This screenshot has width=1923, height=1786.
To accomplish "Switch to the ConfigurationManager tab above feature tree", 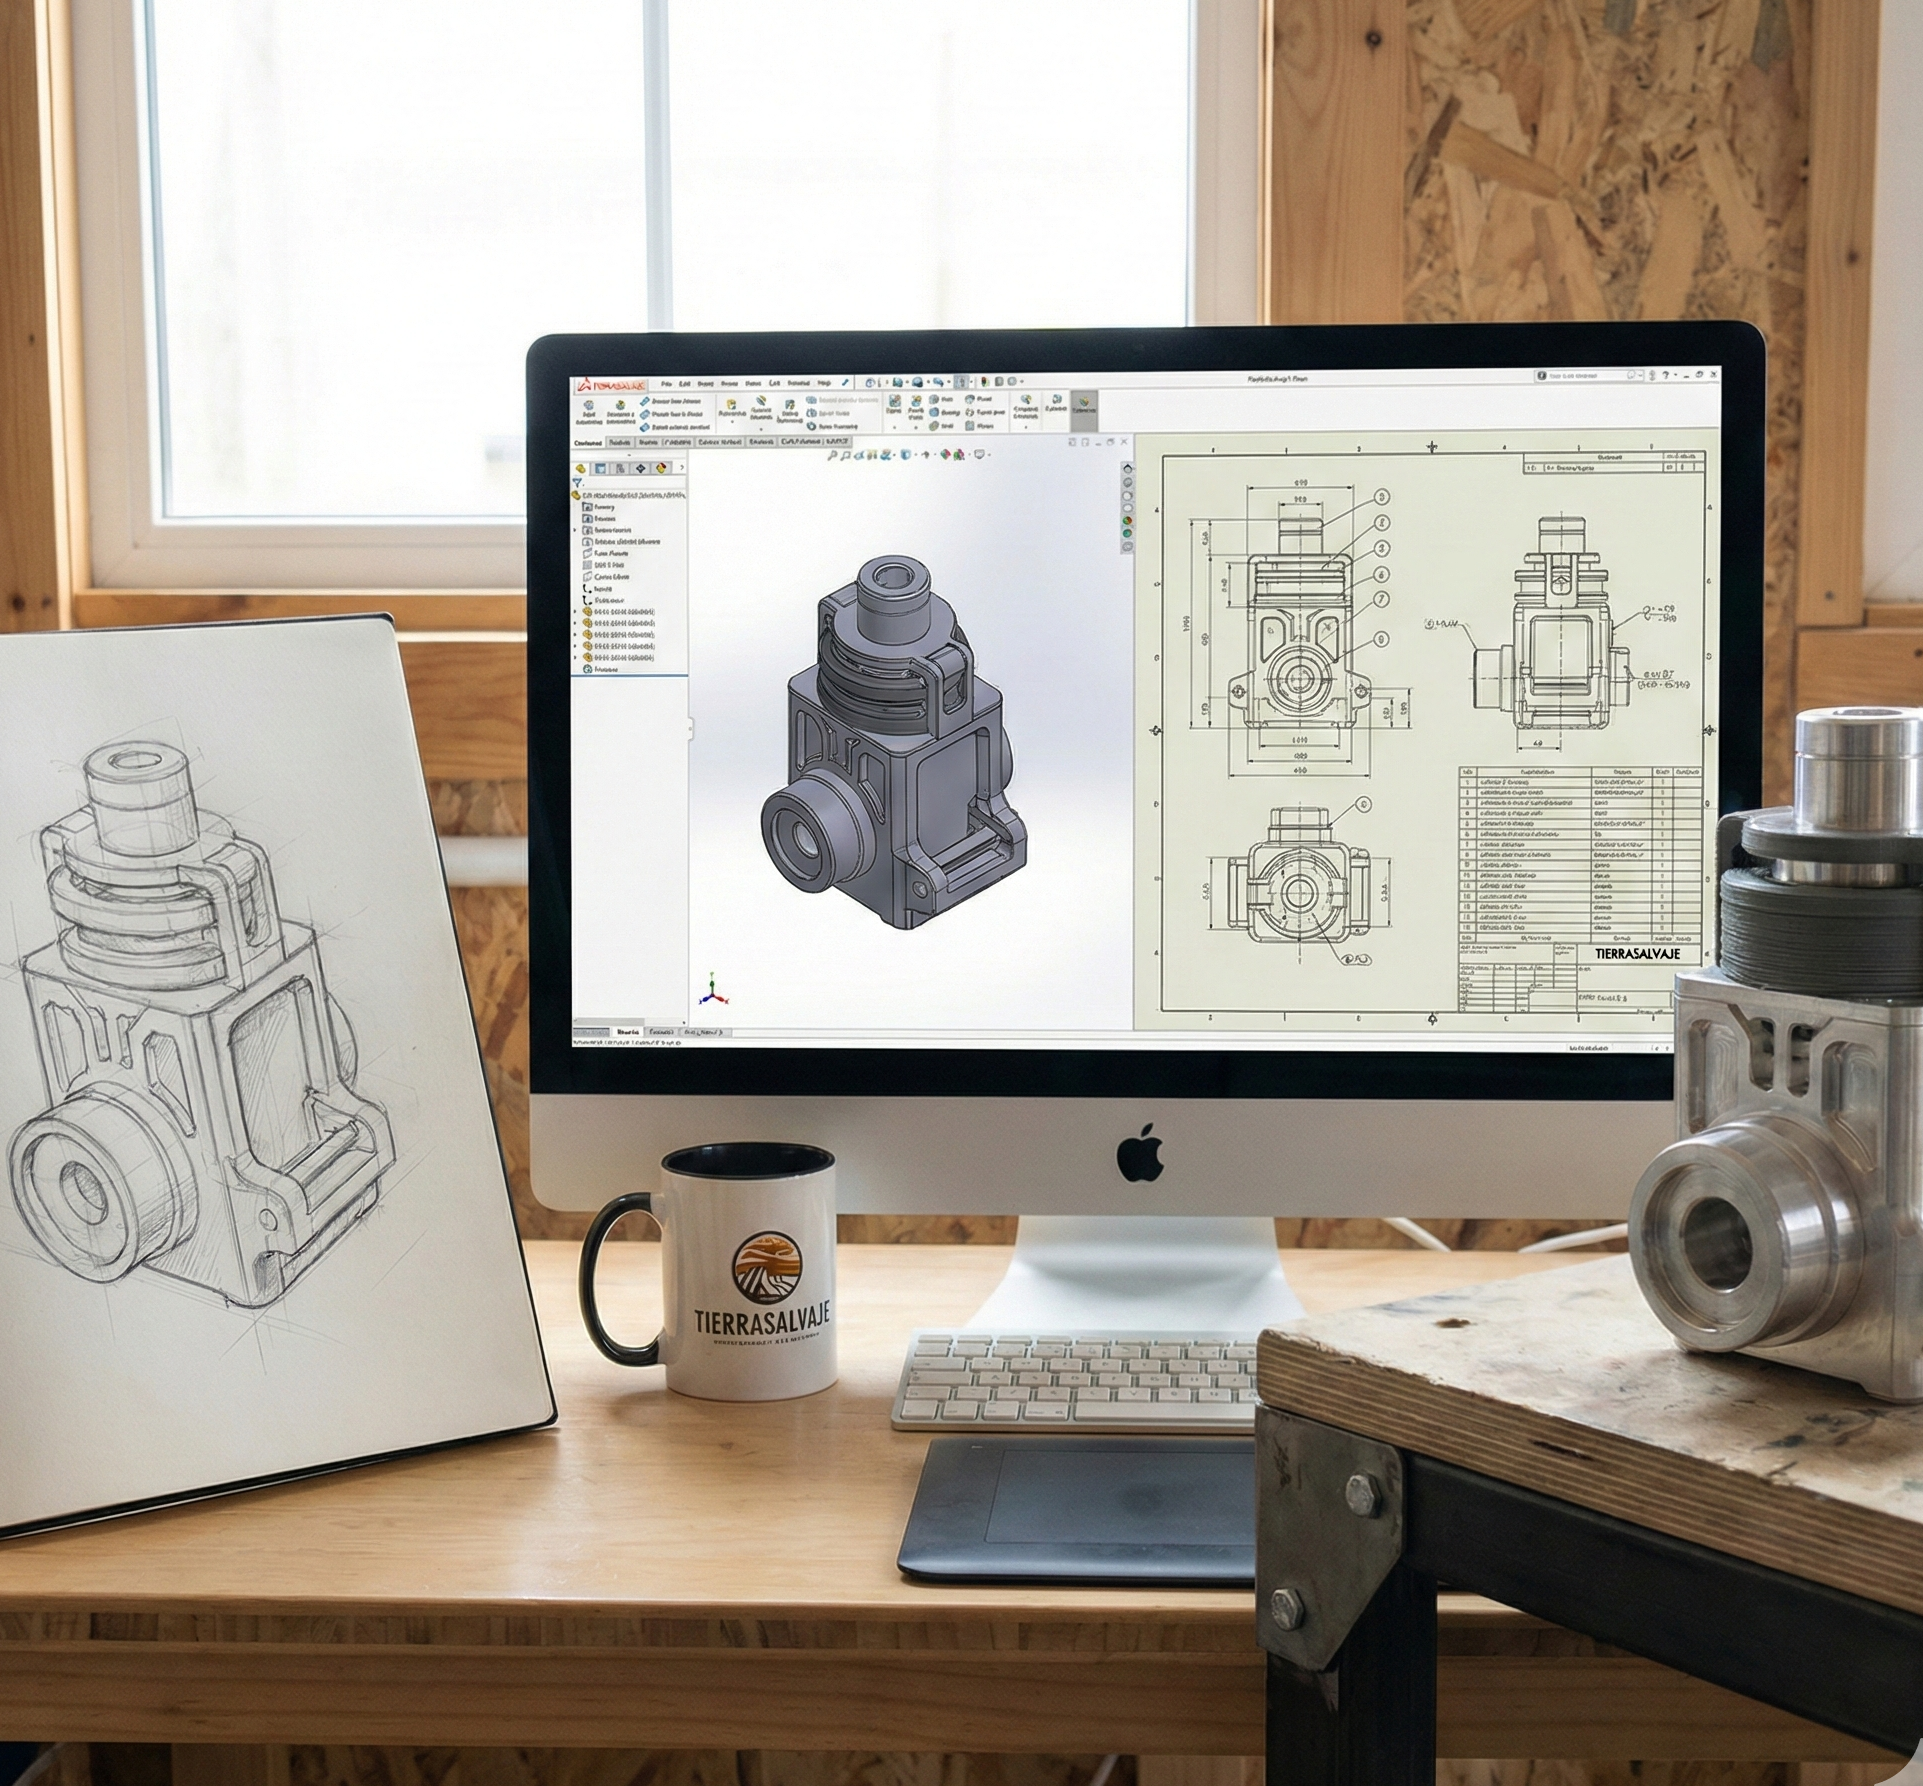I will (x=620, y=468).
